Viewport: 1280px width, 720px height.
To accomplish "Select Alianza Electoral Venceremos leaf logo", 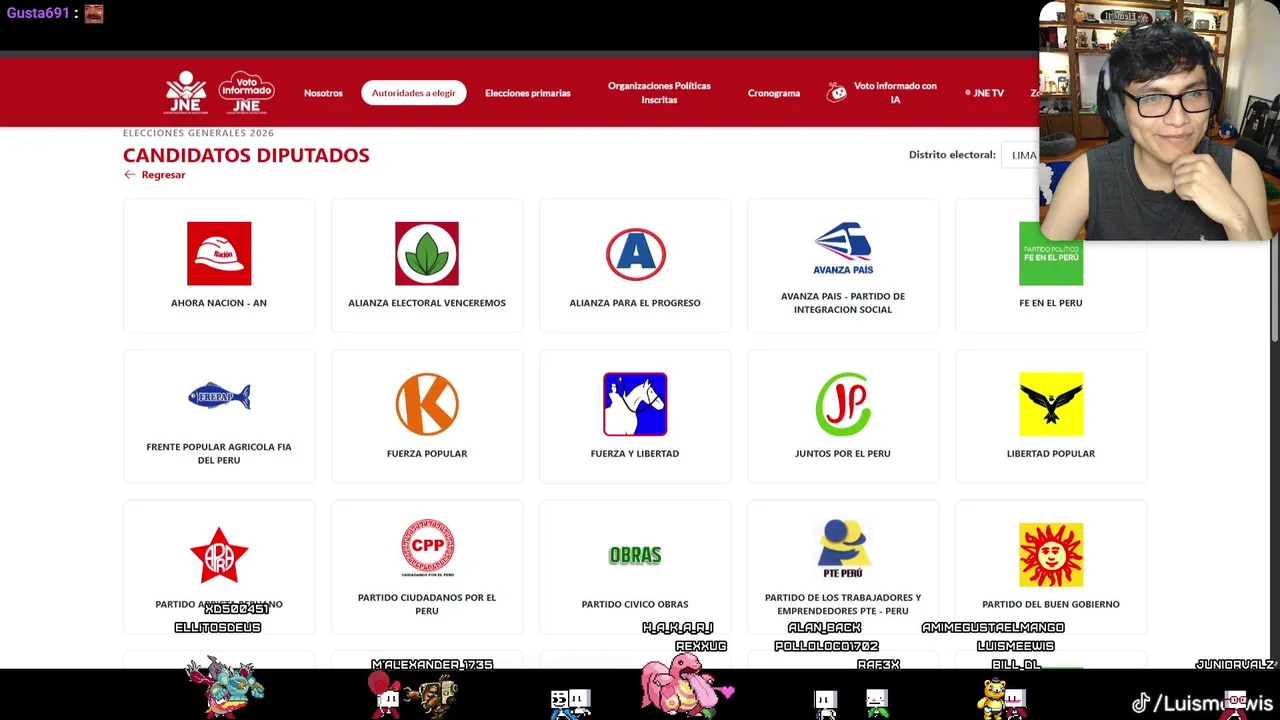I will tap(427, 254).
